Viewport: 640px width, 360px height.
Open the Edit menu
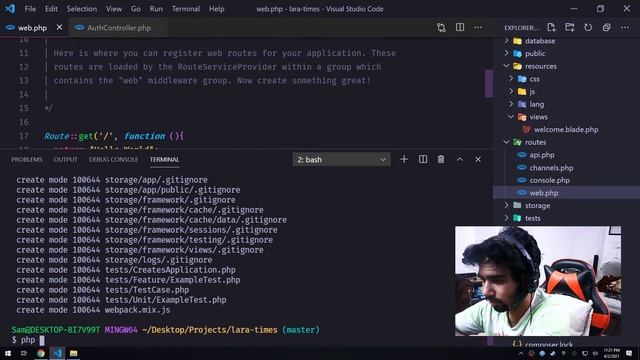tap(51, 9)
